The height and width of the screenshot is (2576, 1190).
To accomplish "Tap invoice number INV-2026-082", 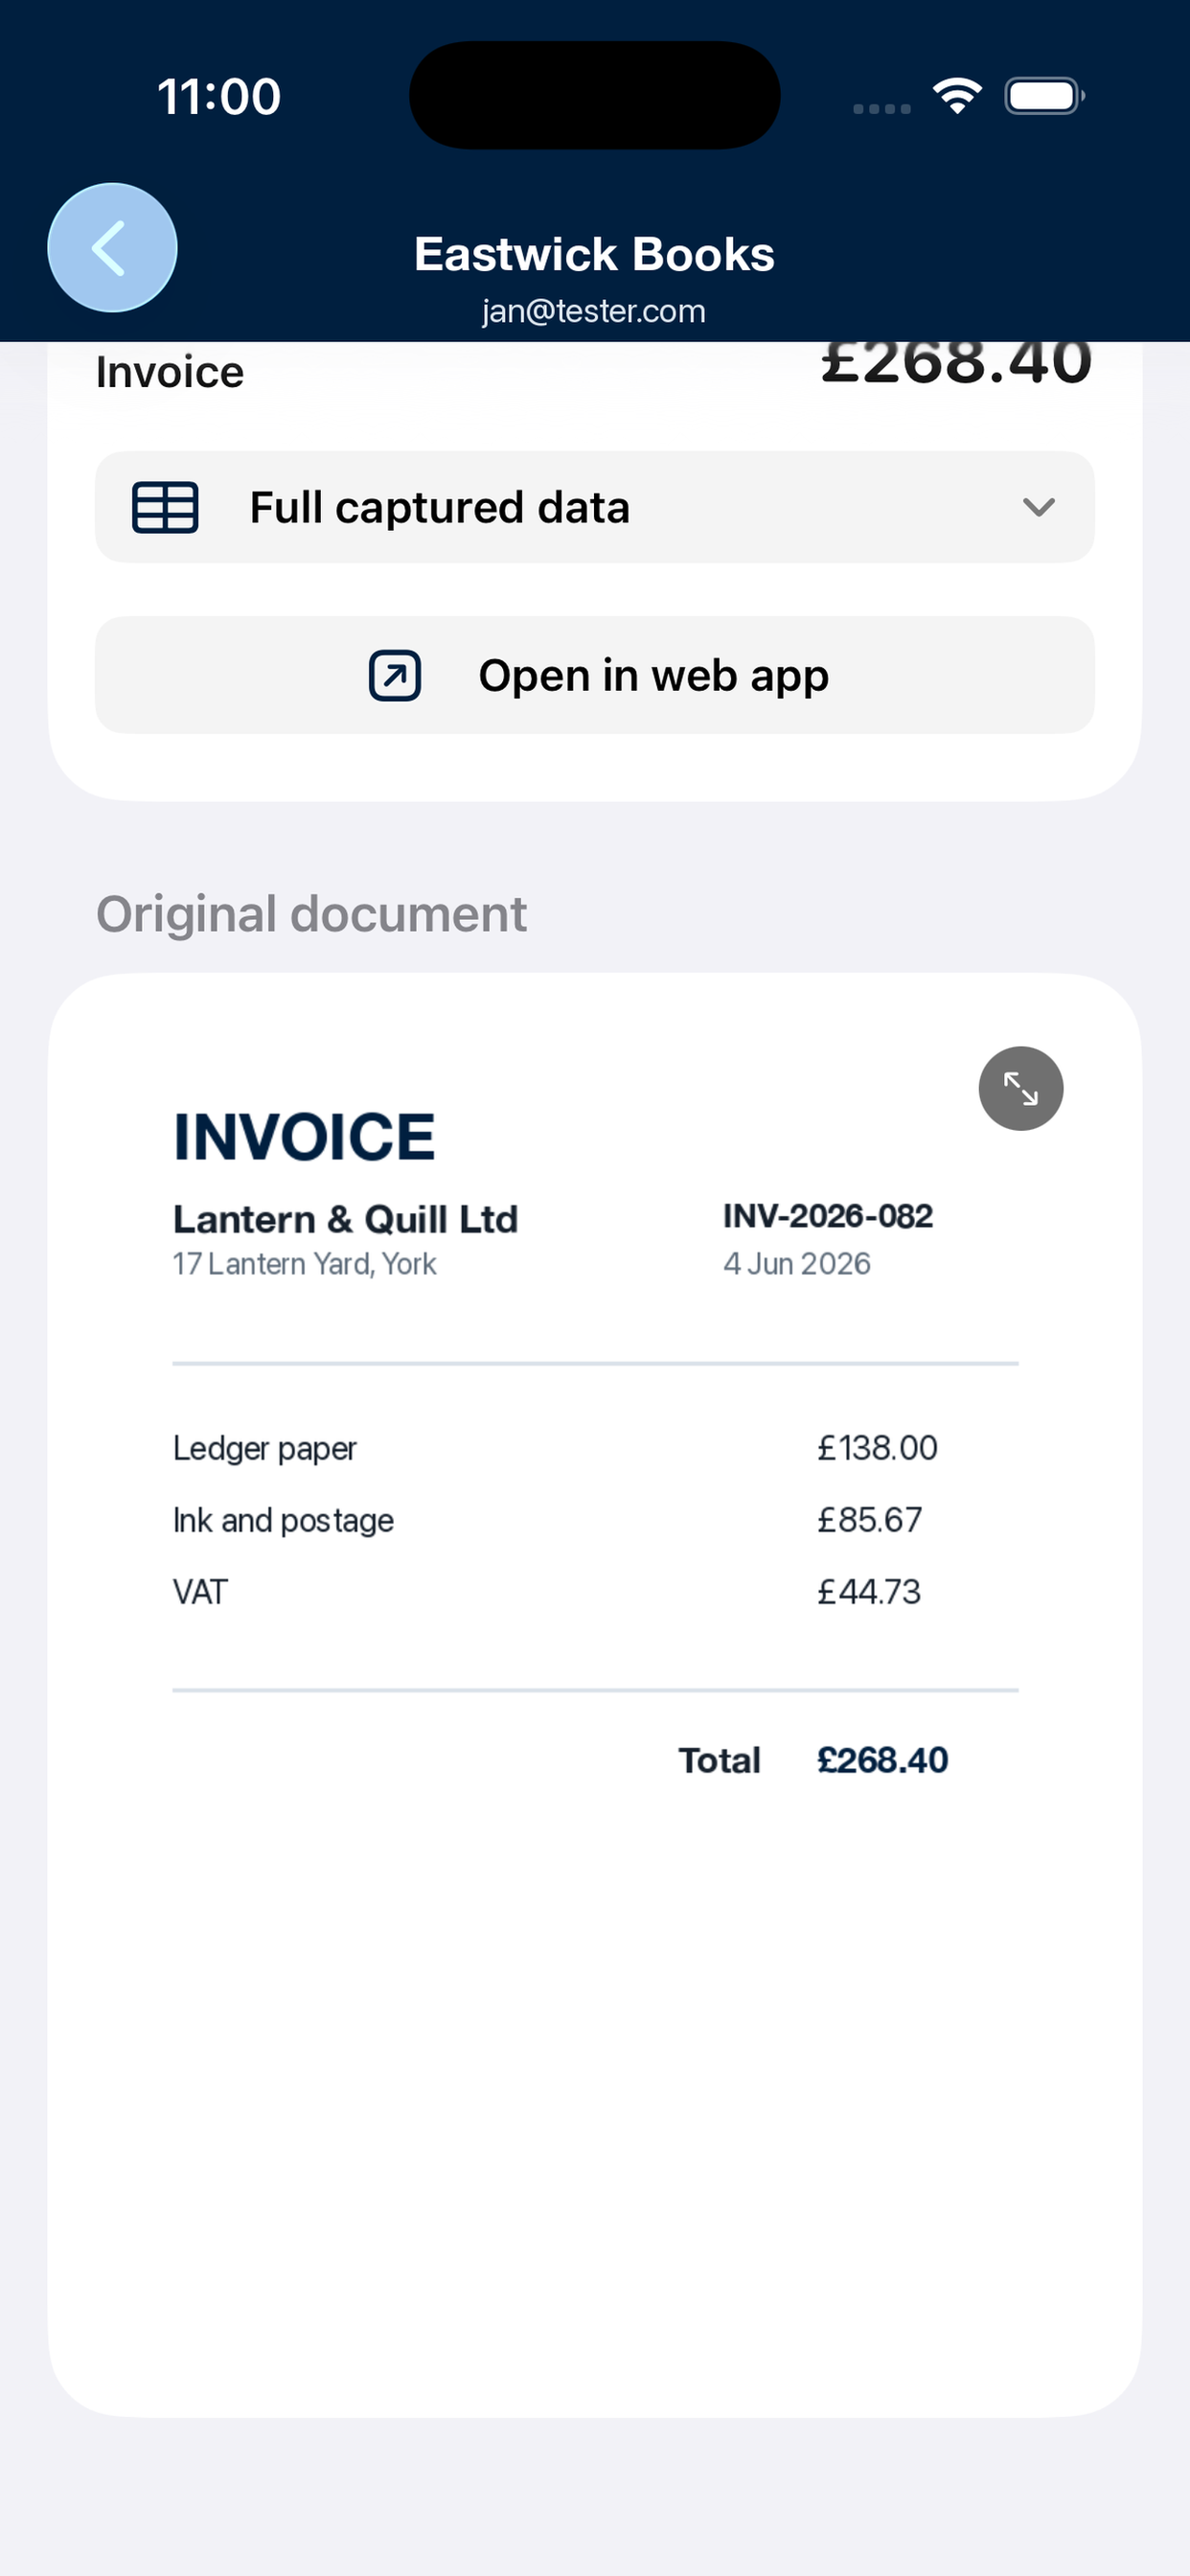I will click(828, 1216).
